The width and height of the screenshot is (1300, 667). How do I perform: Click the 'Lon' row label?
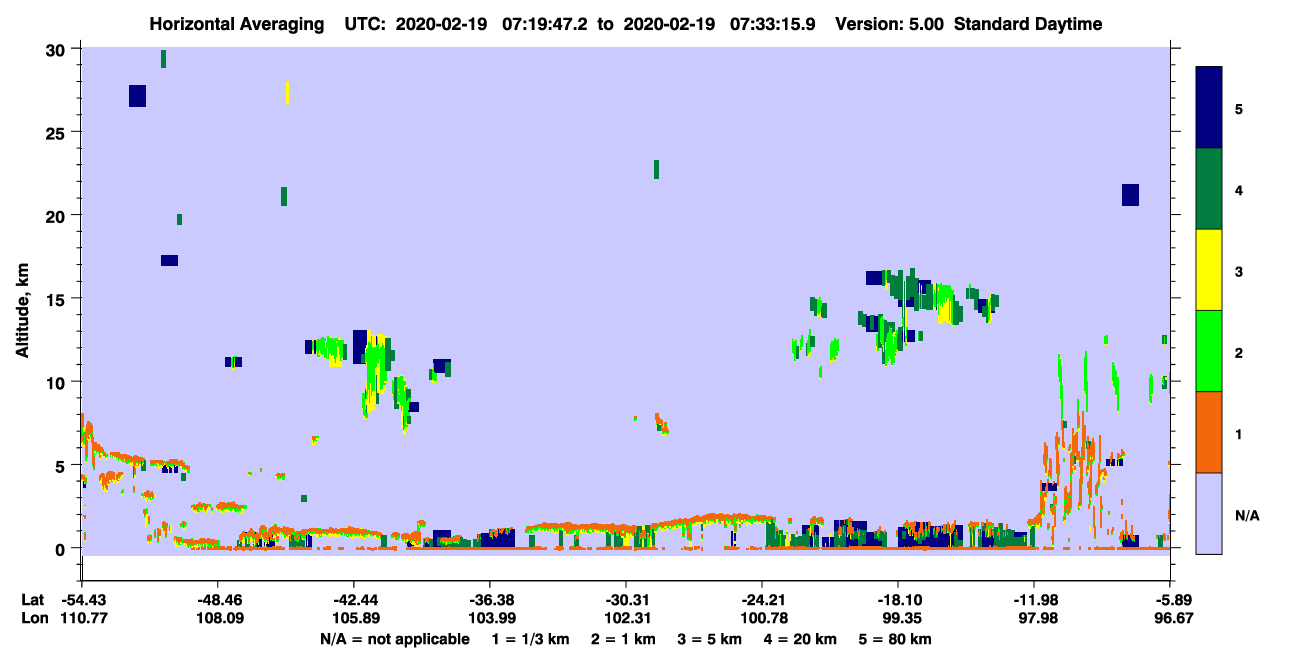34,619
